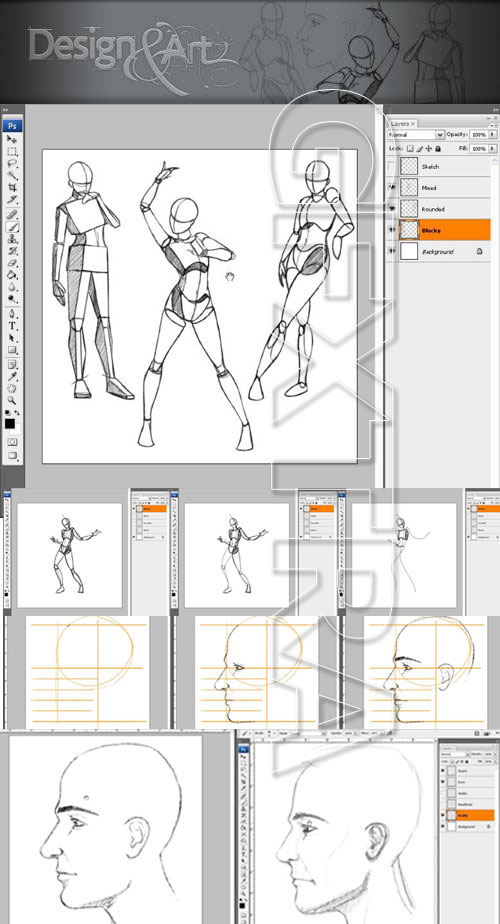Choose the Type tool in the large toolbar
500x924 pixels.
point(12,326)
